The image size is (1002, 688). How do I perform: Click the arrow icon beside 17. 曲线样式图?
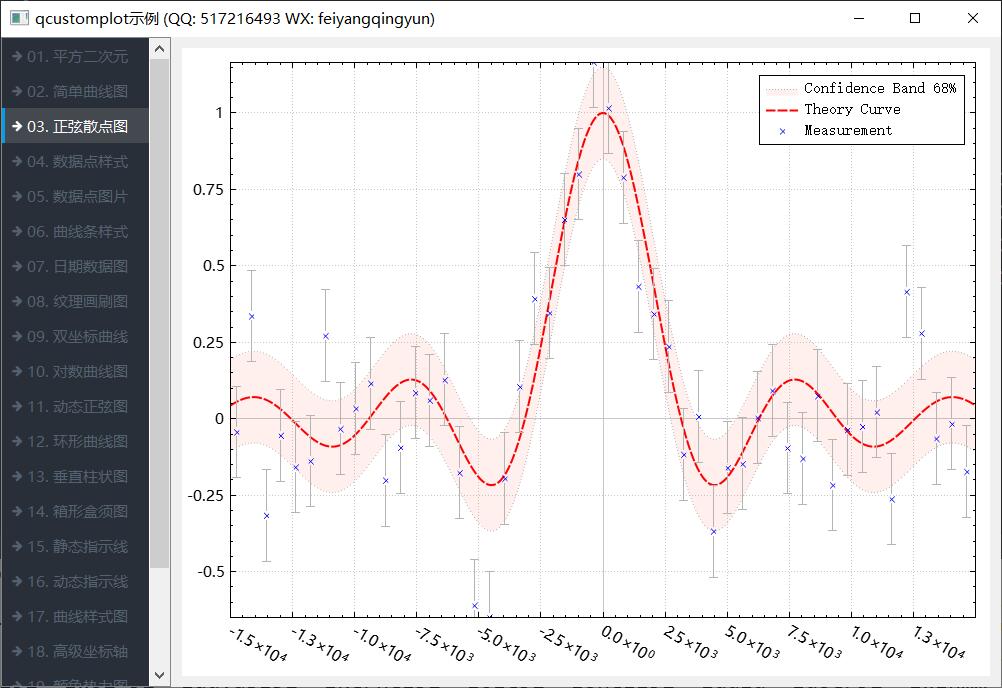(17, 617)
